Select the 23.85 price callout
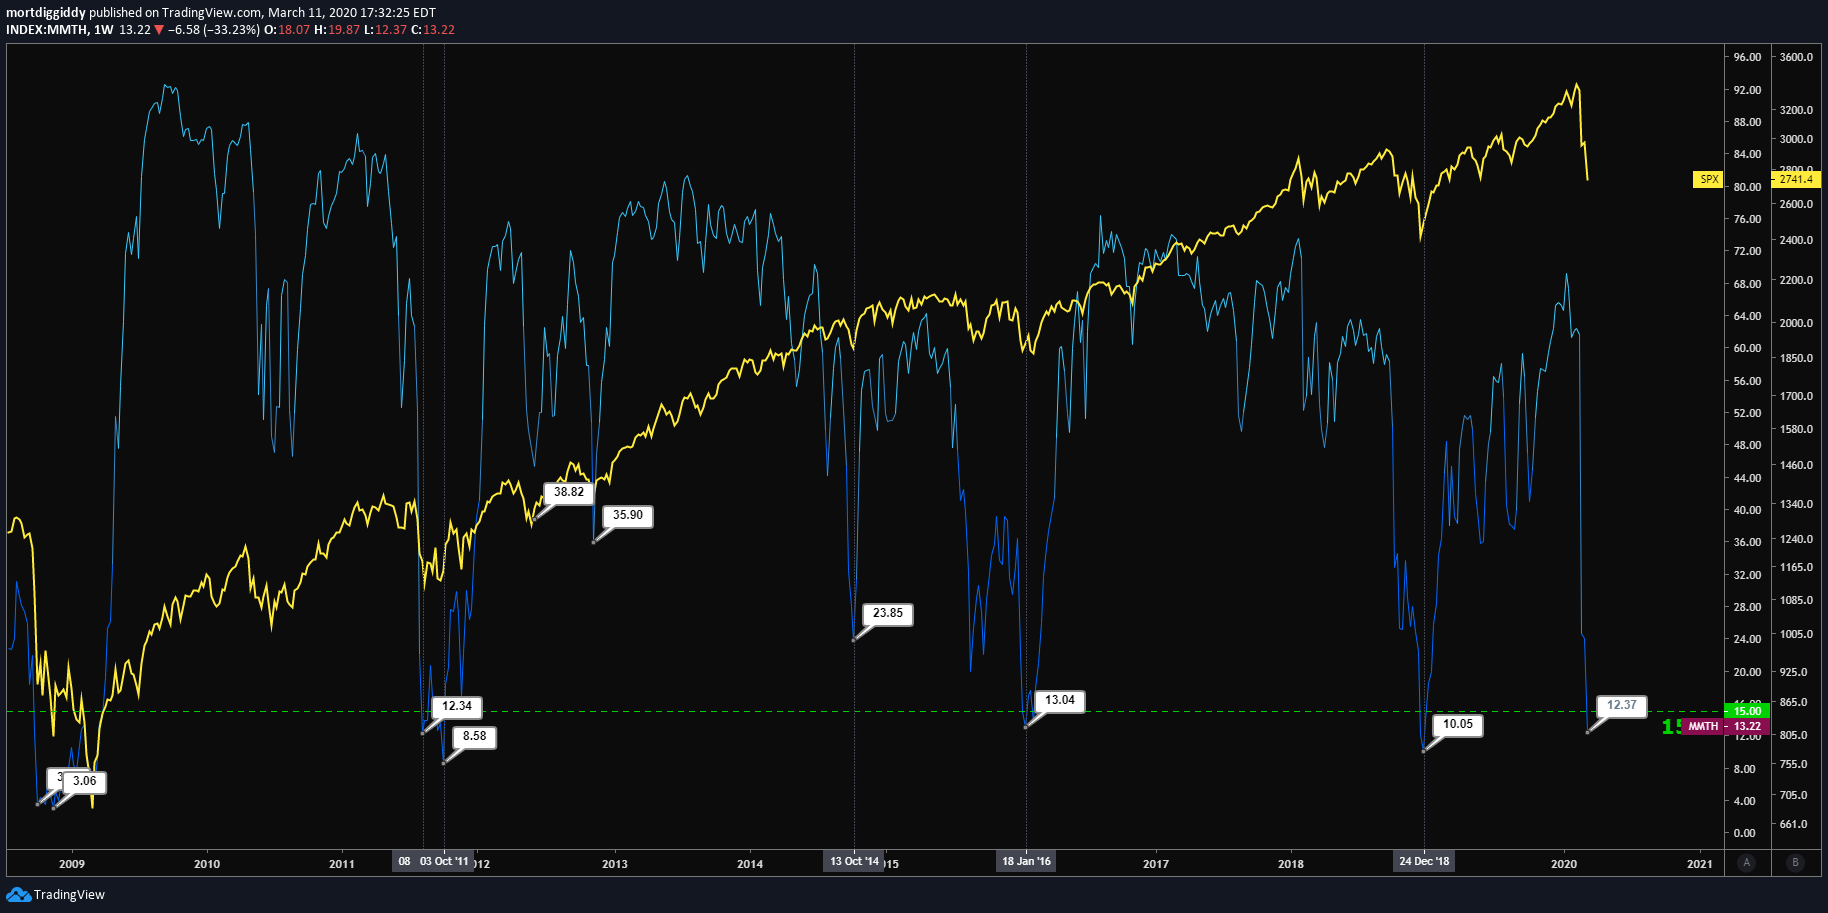Screen dimensions: 1828x913 pos(888,613)
